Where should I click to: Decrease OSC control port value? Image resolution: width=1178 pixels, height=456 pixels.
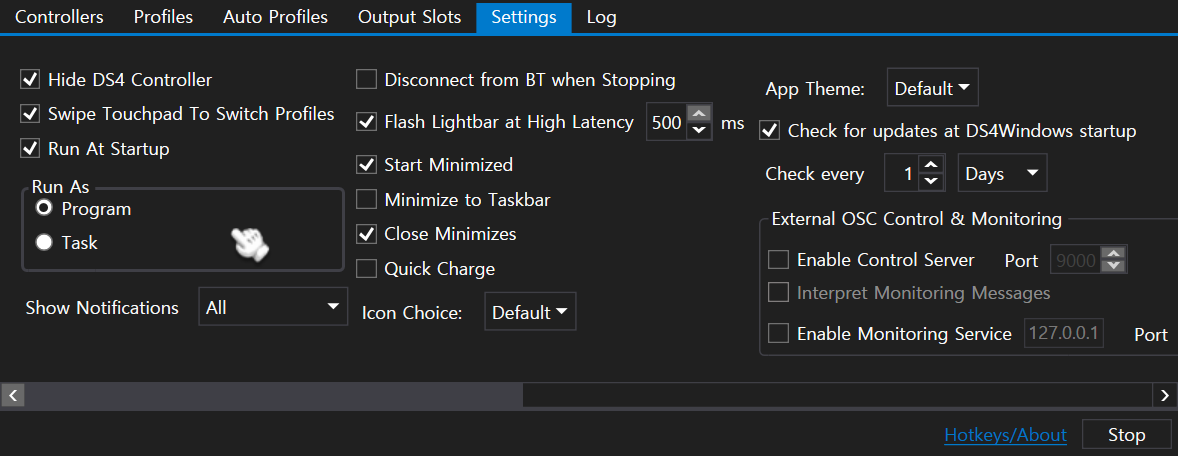pos(1115,267)
